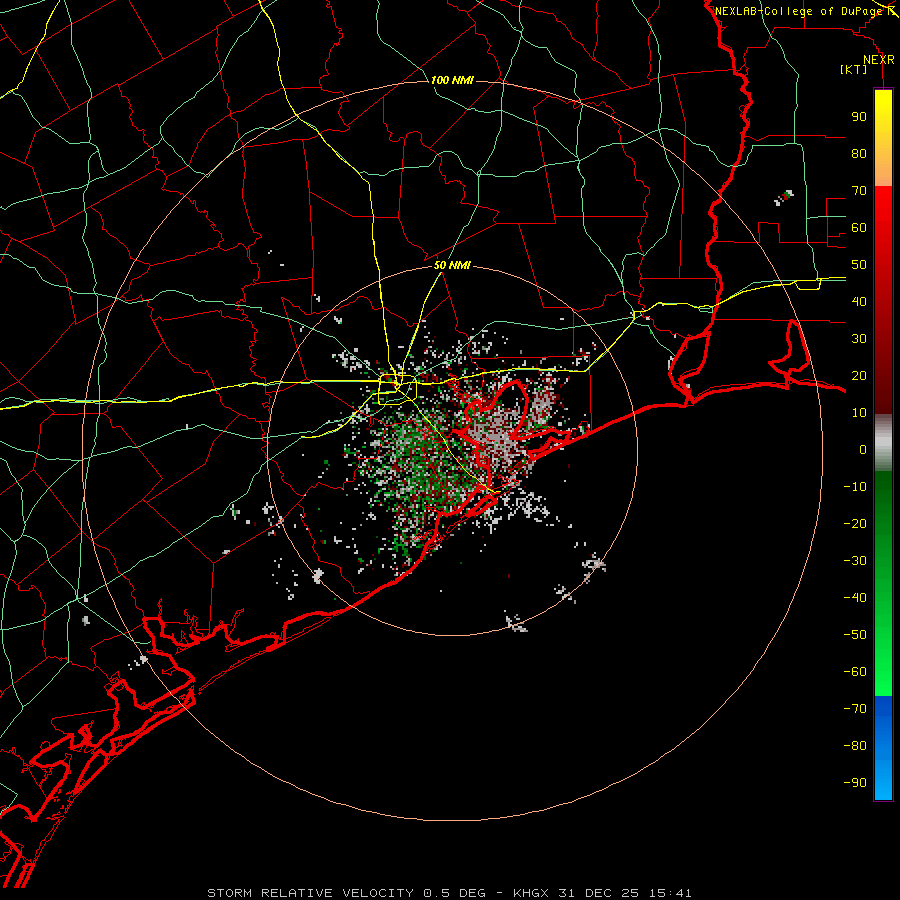The height and width of the screenshot is (900, 900).
Task: Click the -70 value on velocity scale
Action: (855, 709)
